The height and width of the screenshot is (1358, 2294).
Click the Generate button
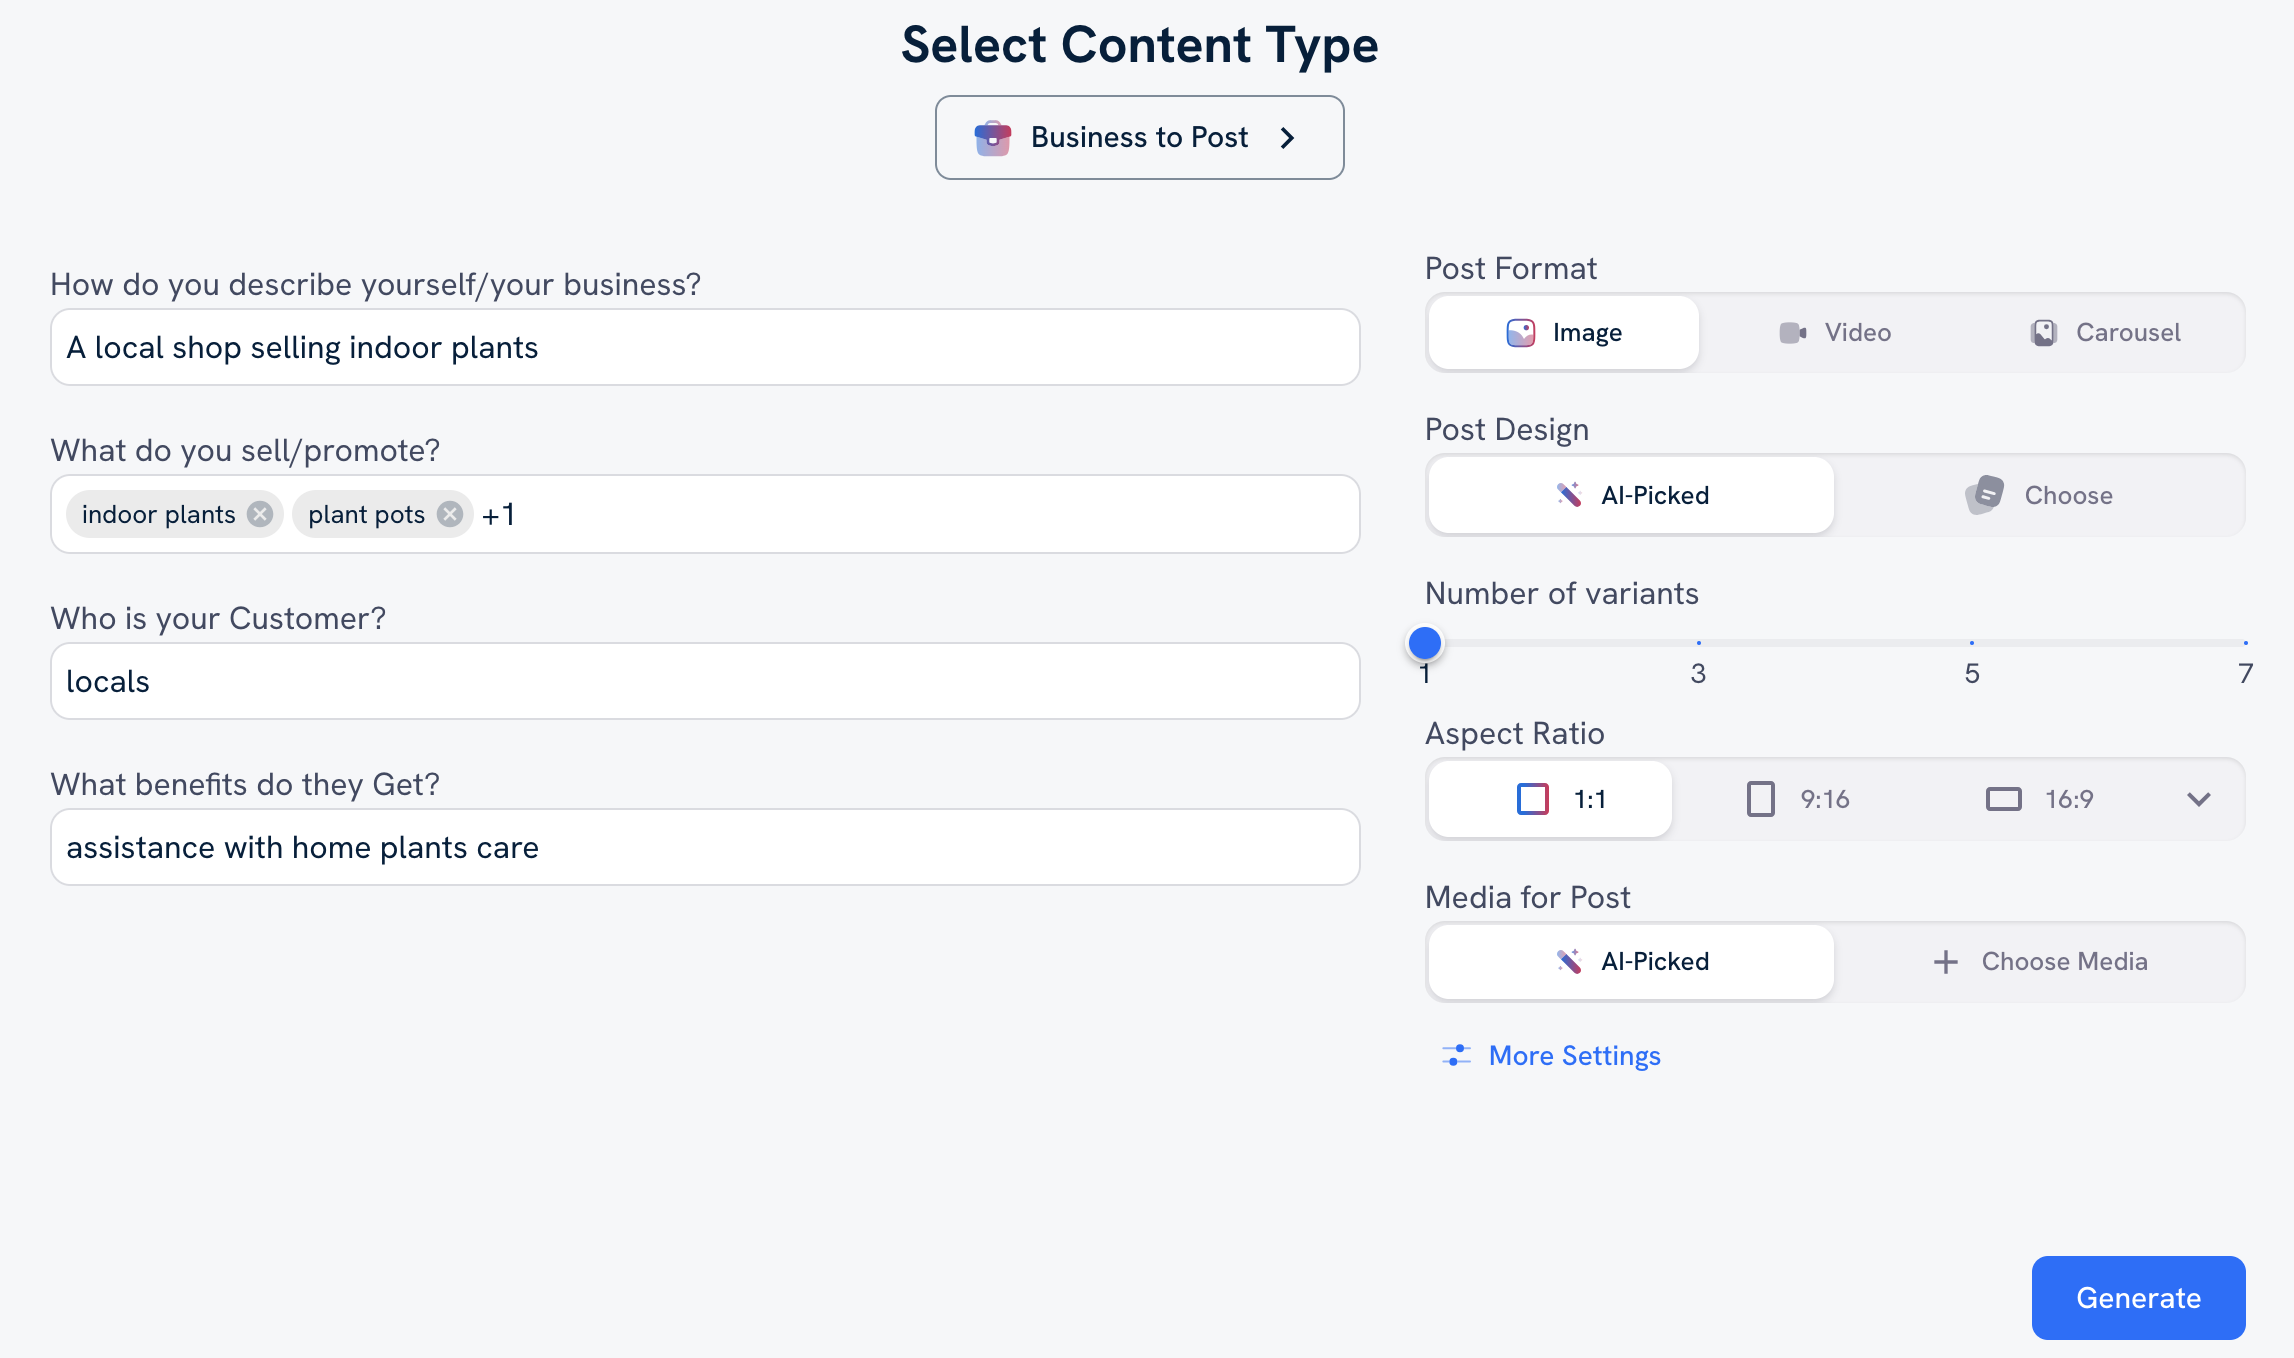coord(2138,1297)
